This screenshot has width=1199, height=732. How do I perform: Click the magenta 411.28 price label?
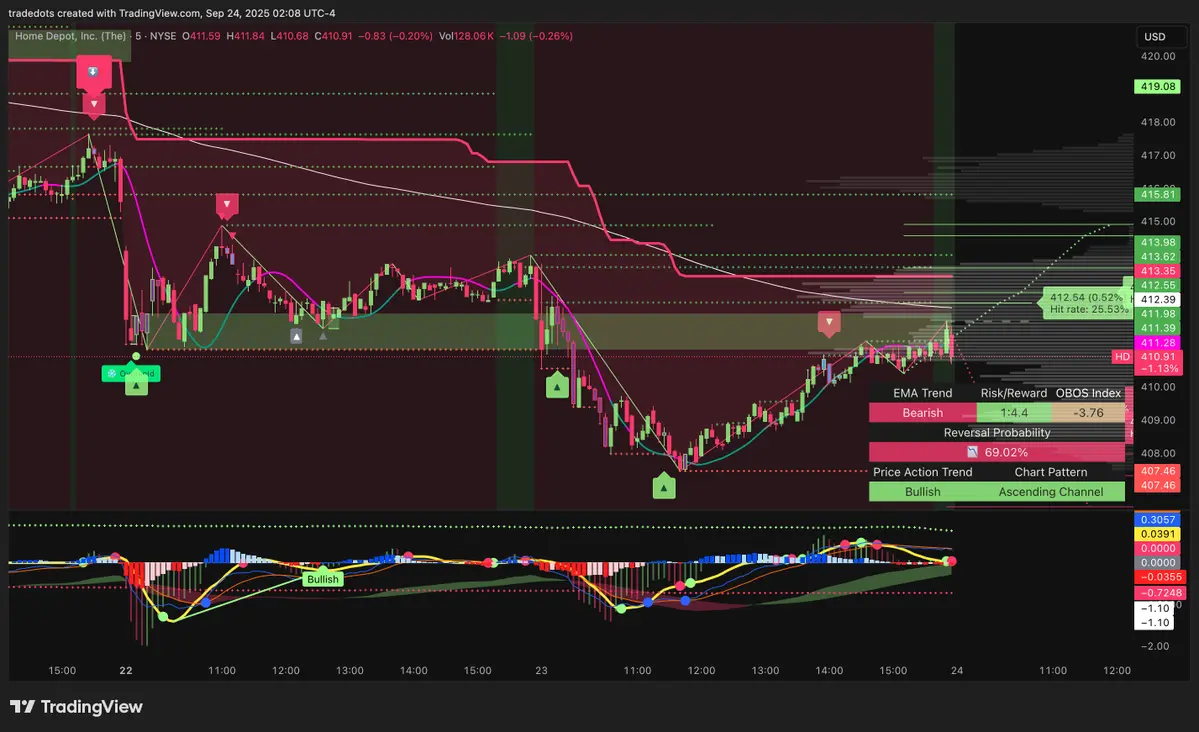click(1158, 343)
